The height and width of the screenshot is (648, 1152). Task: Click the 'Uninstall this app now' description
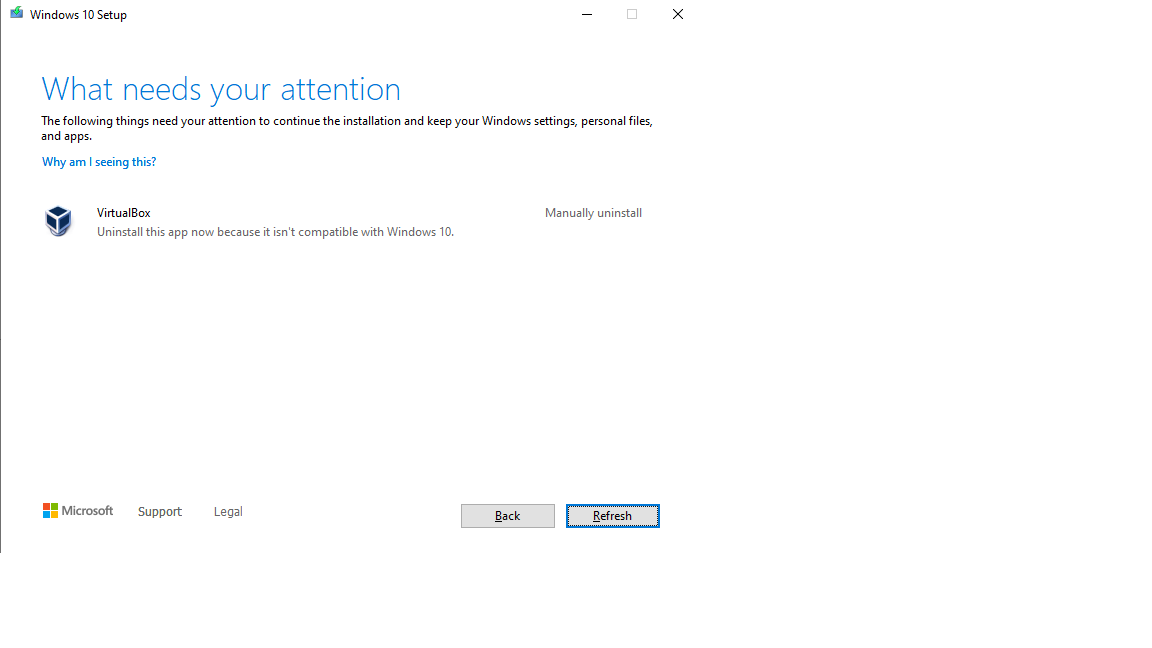276,232
